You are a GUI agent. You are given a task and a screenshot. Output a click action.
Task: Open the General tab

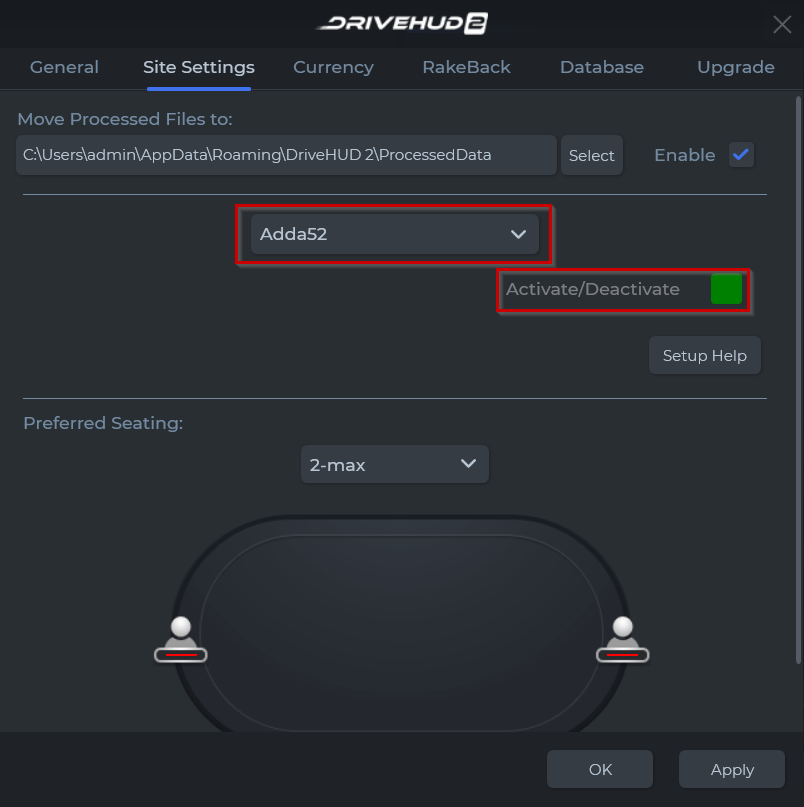point(64,67)
